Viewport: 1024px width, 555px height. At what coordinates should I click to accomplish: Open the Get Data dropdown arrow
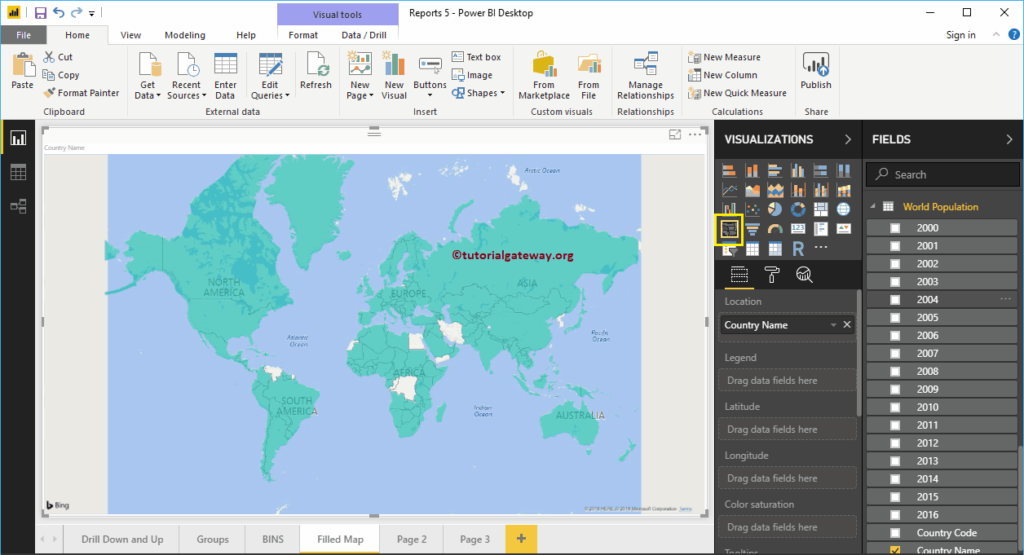(x=158, y=96)
